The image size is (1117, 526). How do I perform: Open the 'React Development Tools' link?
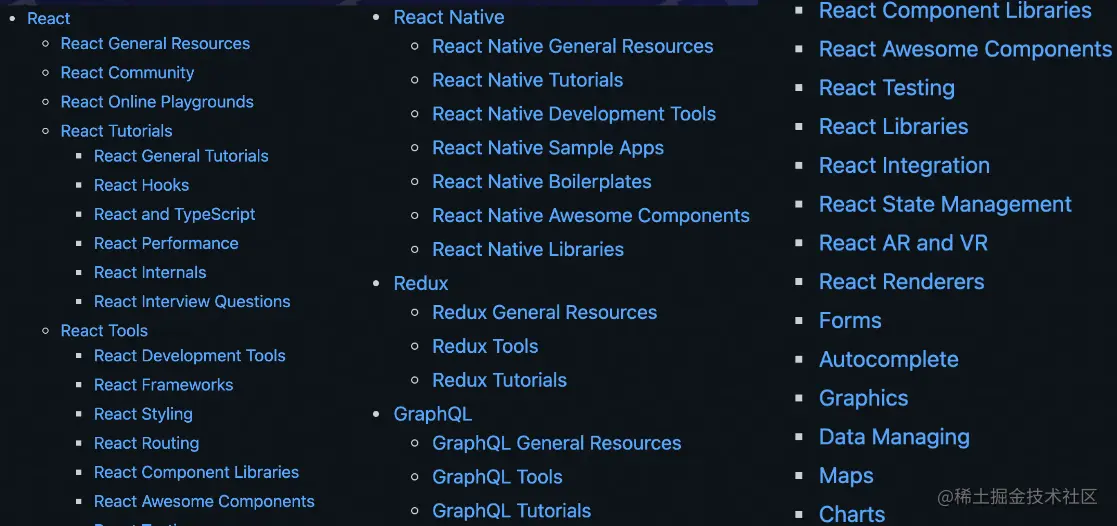(189, 356)
